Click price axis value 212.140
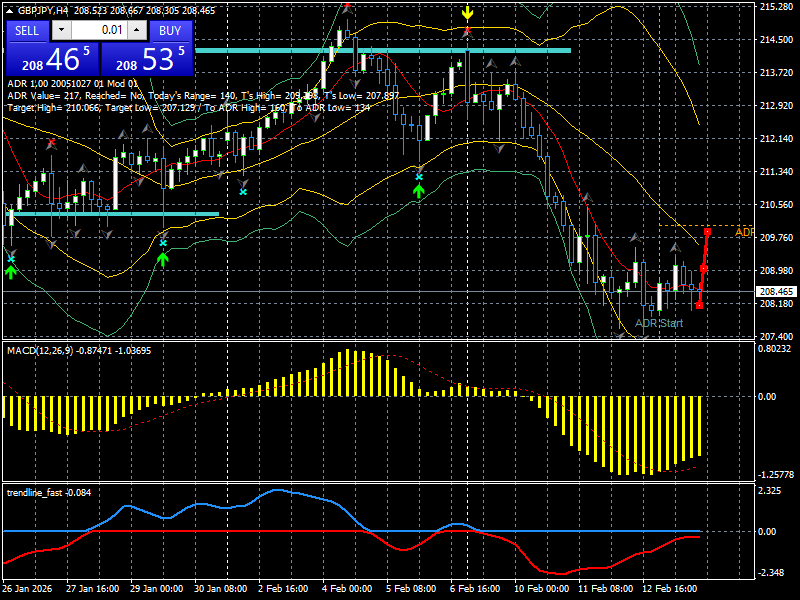800x600 pixels. click(776, 138)
